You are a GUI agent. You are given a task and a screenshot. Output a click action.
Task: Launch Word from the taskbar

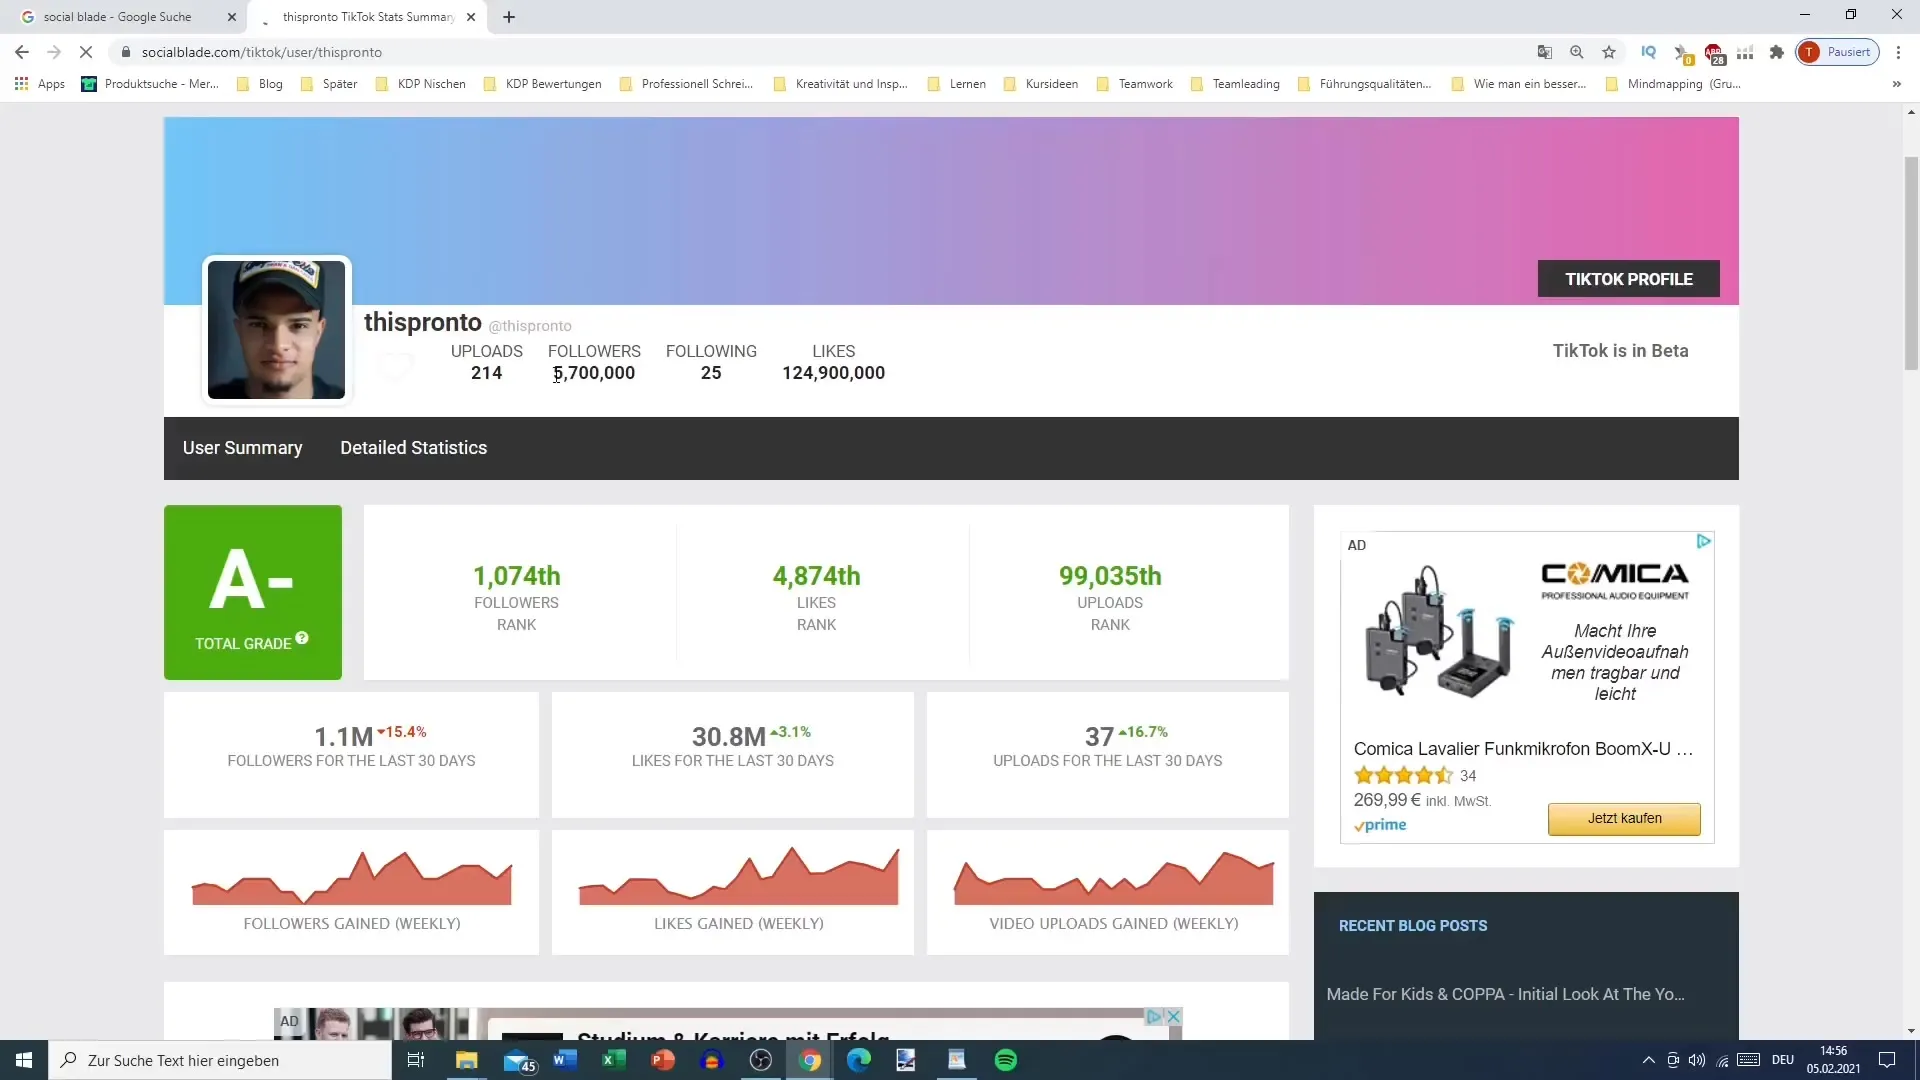point(565,1060)
